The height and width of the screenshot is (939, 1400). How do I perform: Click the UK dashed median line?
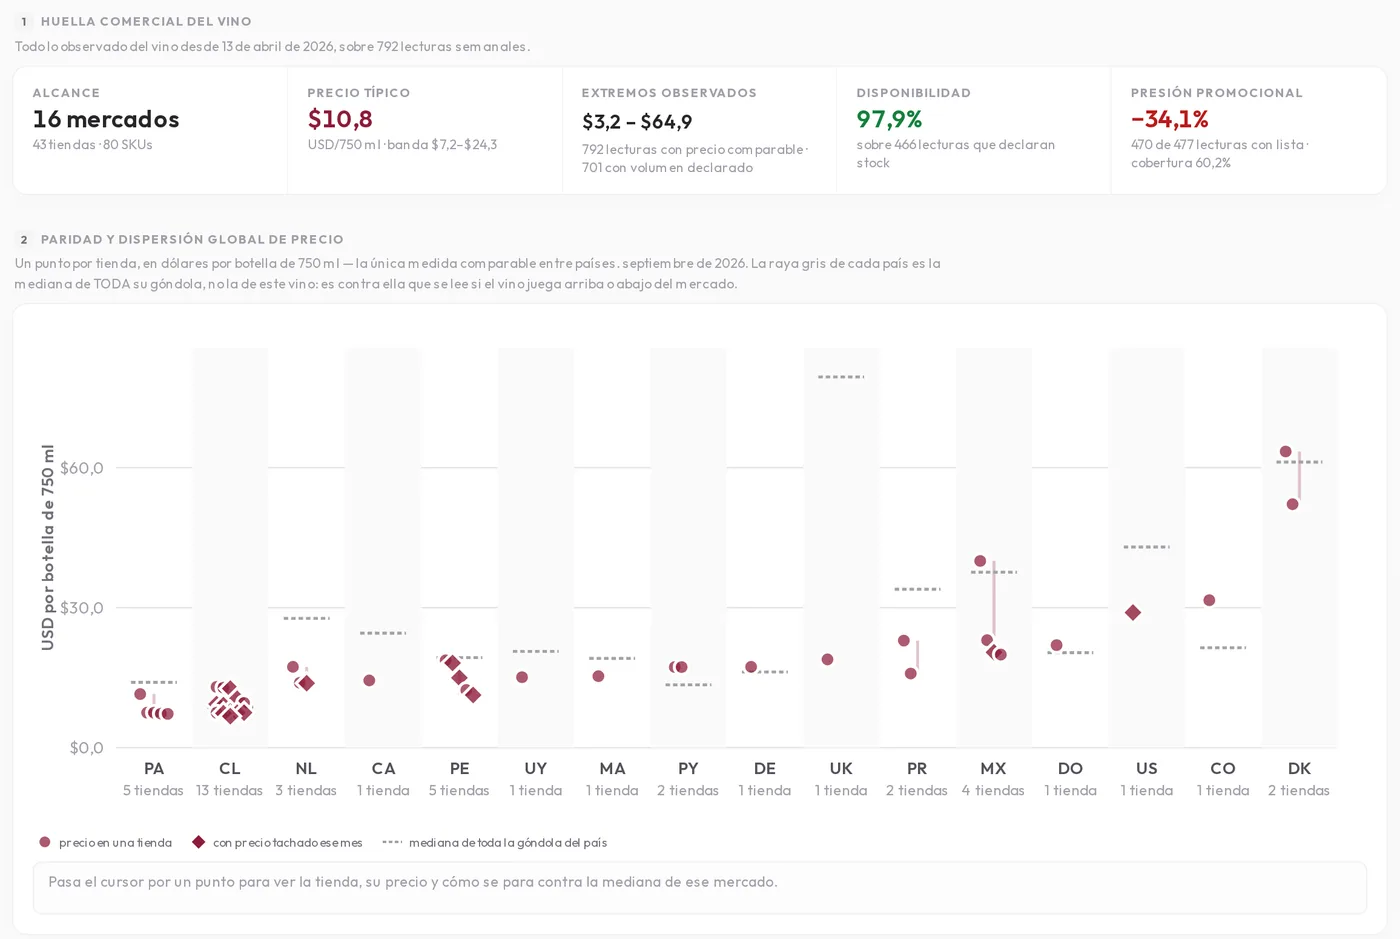(841, 377)
